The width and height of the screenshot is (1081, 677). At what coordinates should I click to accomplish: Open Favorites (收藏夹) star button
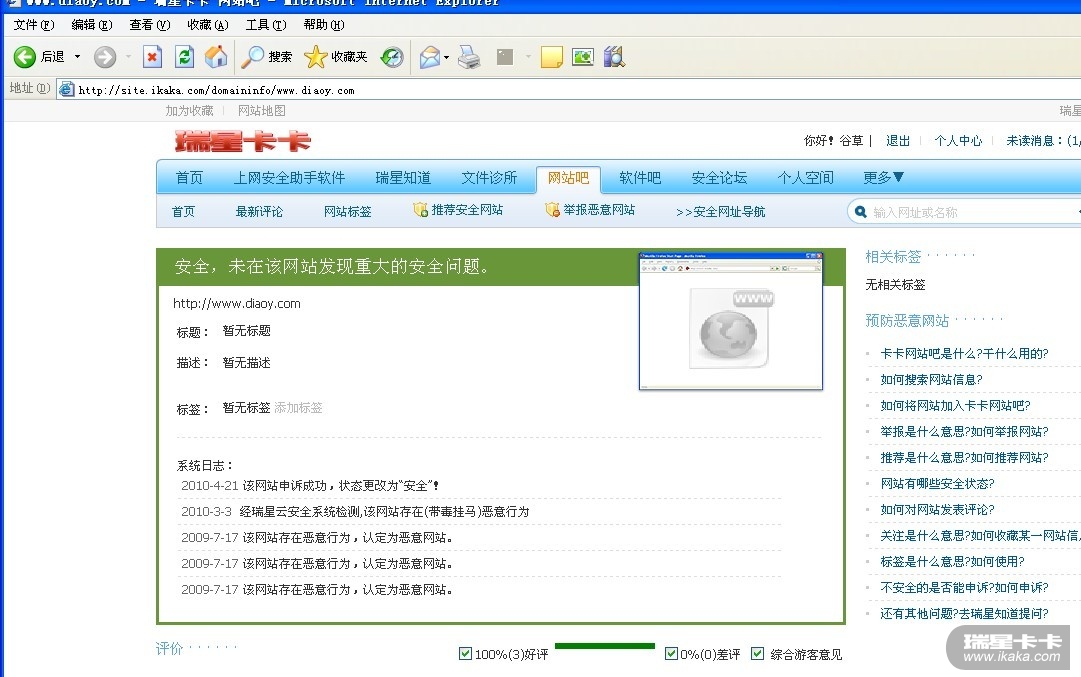coord(336,57)
